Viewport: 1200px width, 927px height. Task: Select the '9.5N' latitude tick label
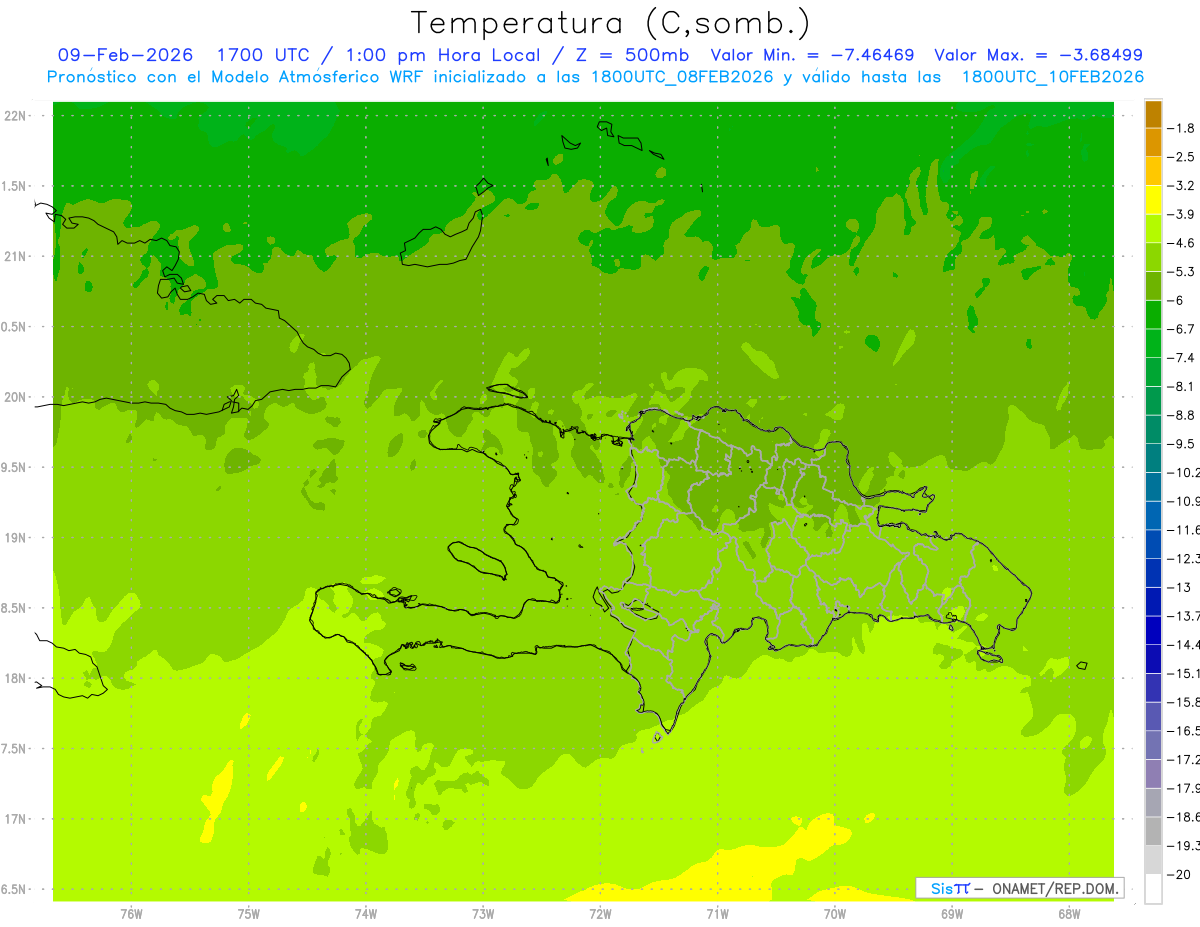[x=15, y=467]
